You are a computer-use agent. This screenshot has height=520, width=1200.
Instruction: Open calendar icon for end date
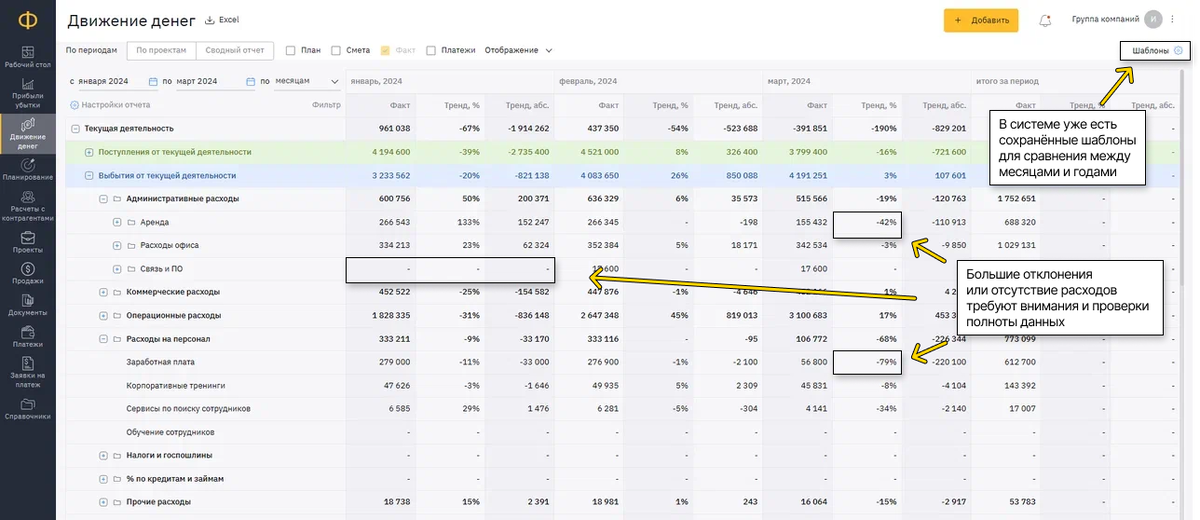click(x=250, y=82)
